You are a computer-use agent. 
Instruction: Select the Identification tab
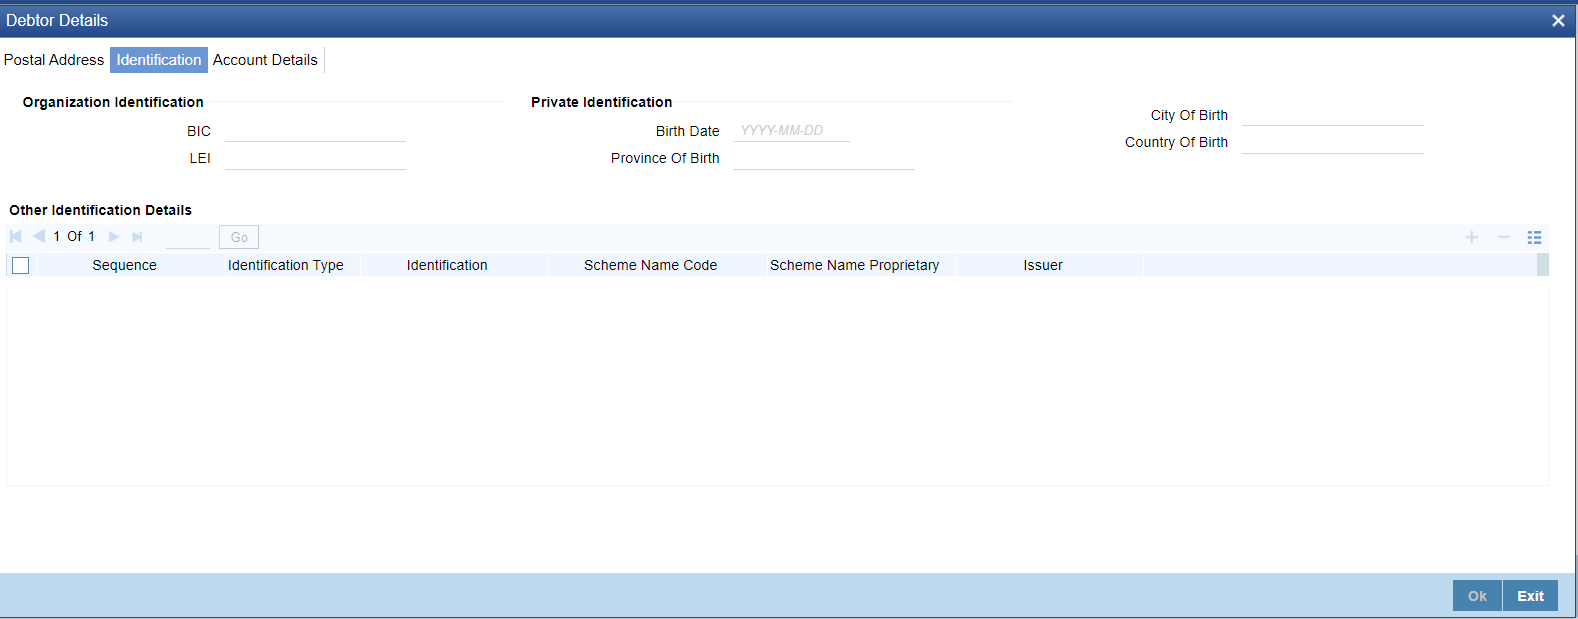click(159, 60)
